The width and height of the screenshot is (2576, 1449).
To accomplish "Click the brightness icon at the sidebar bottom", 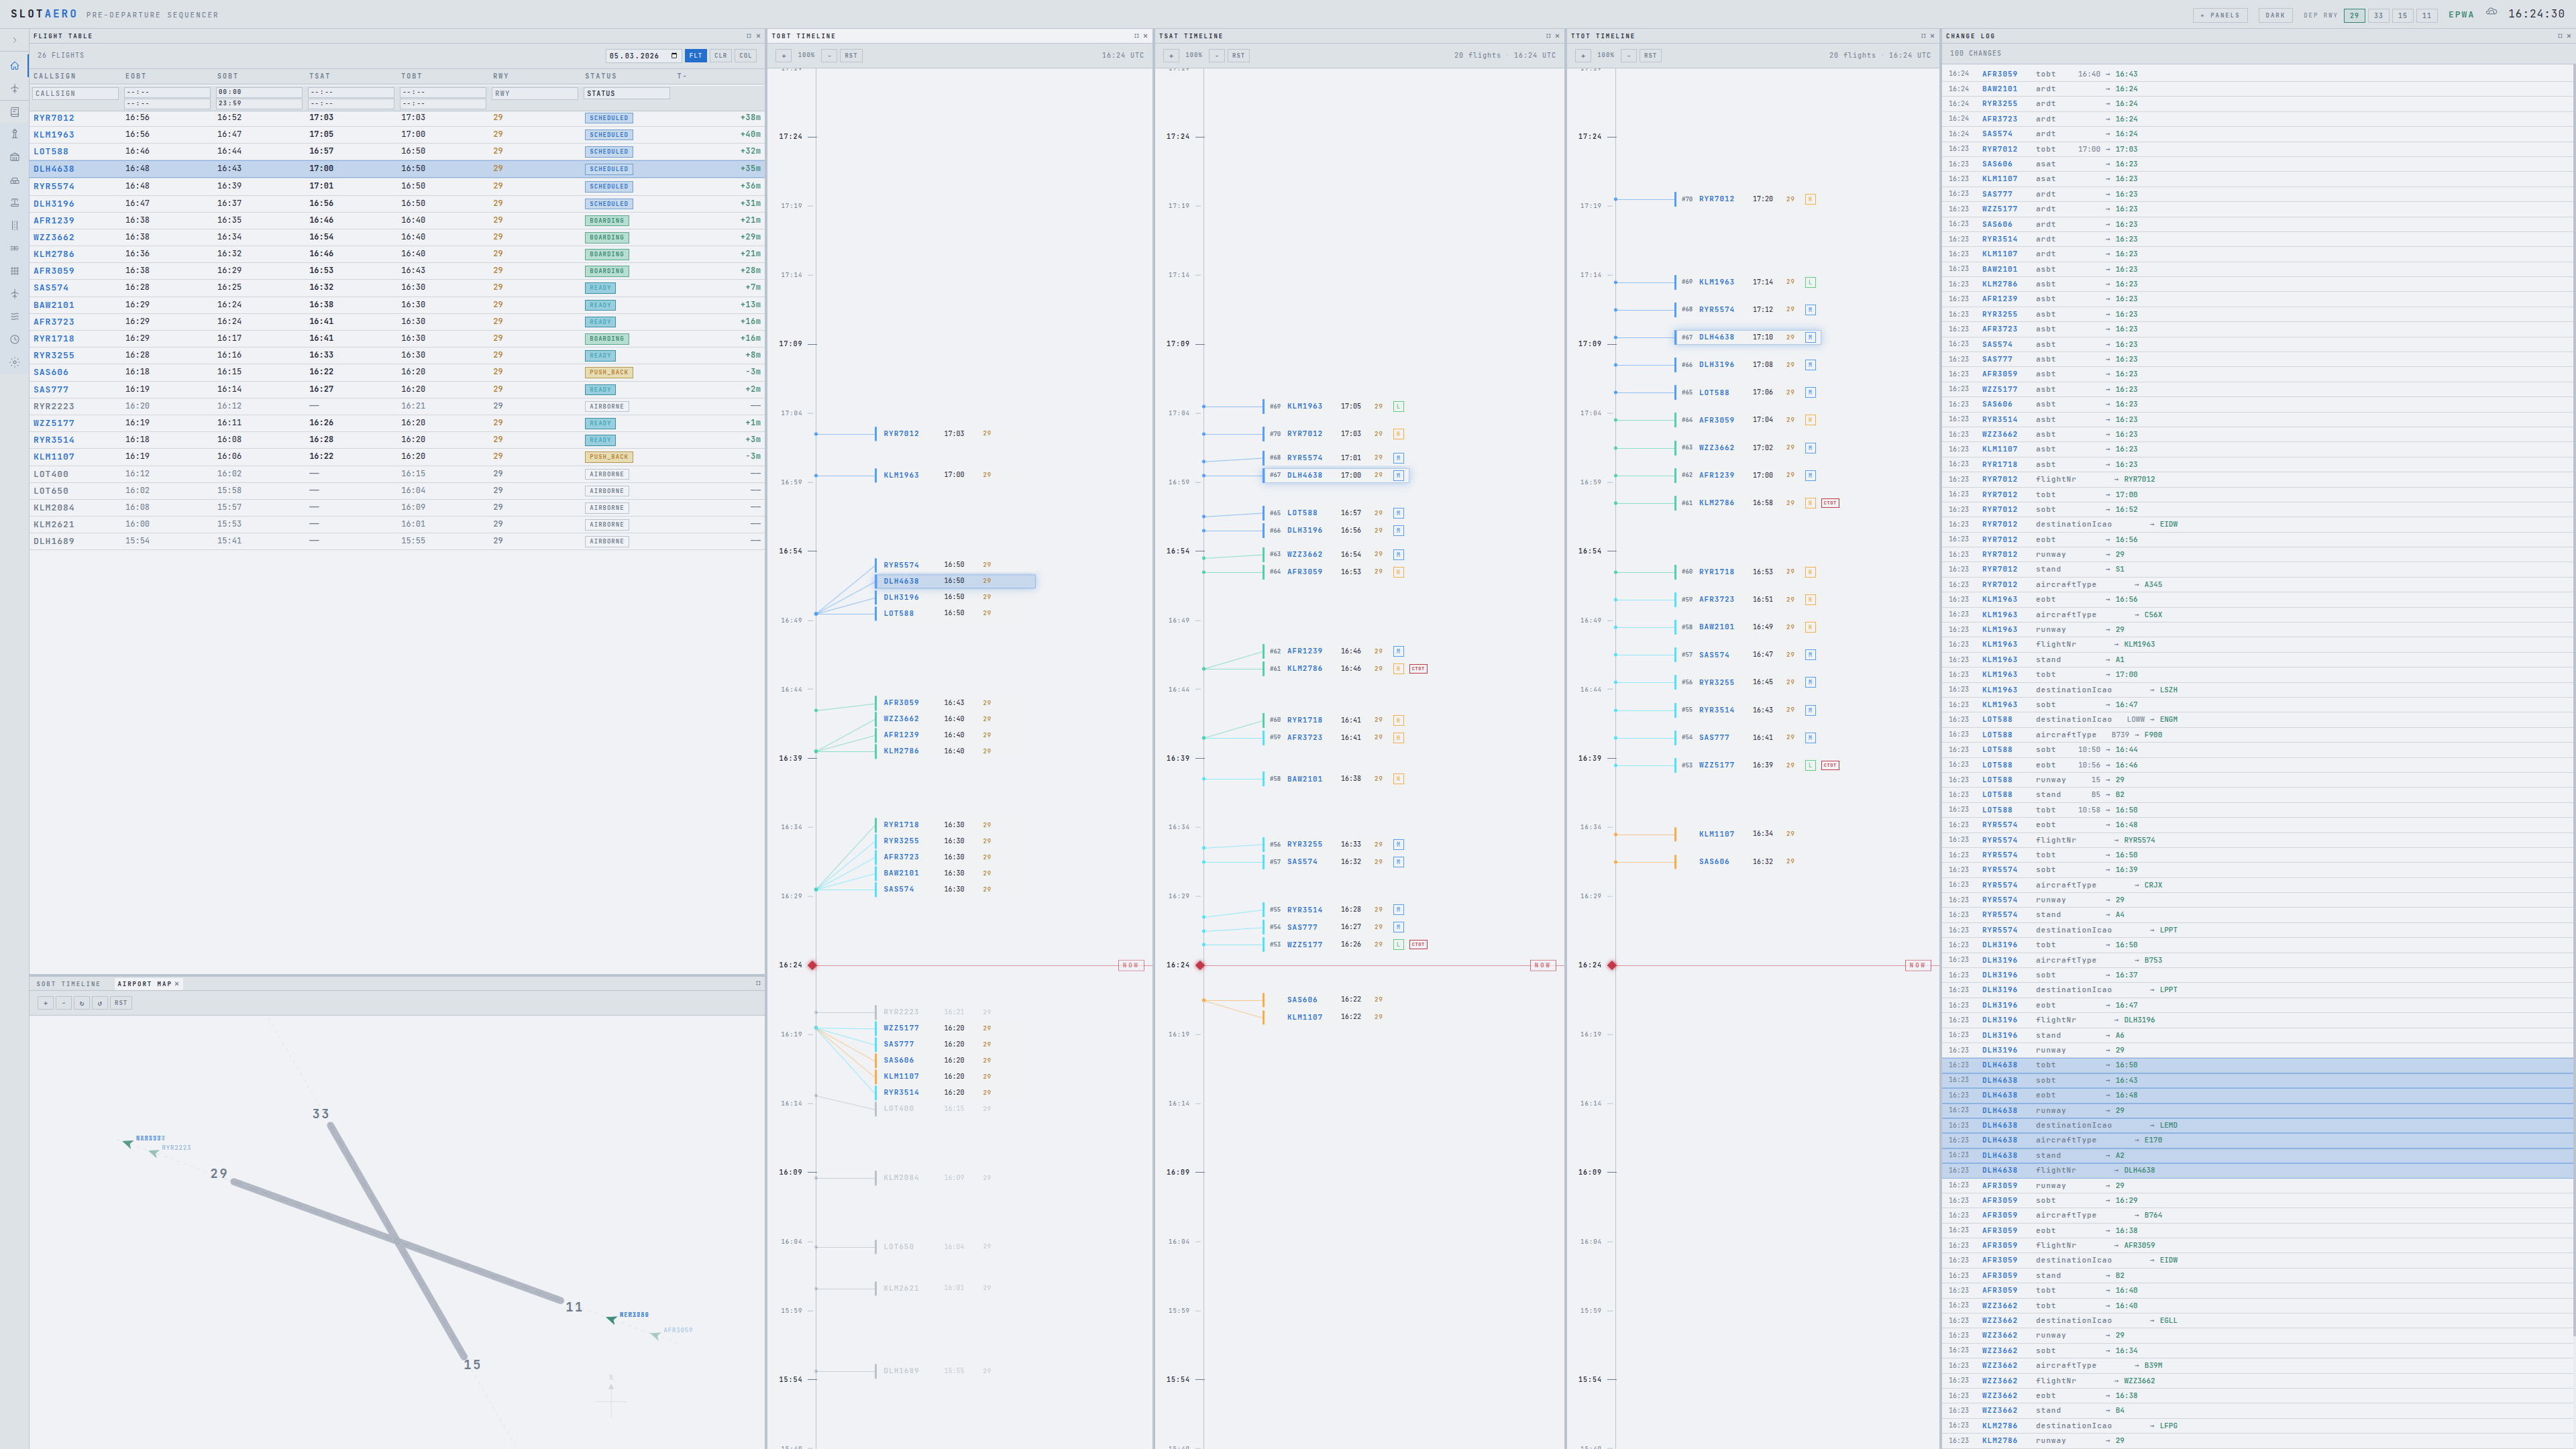I will tap(14, 362).
